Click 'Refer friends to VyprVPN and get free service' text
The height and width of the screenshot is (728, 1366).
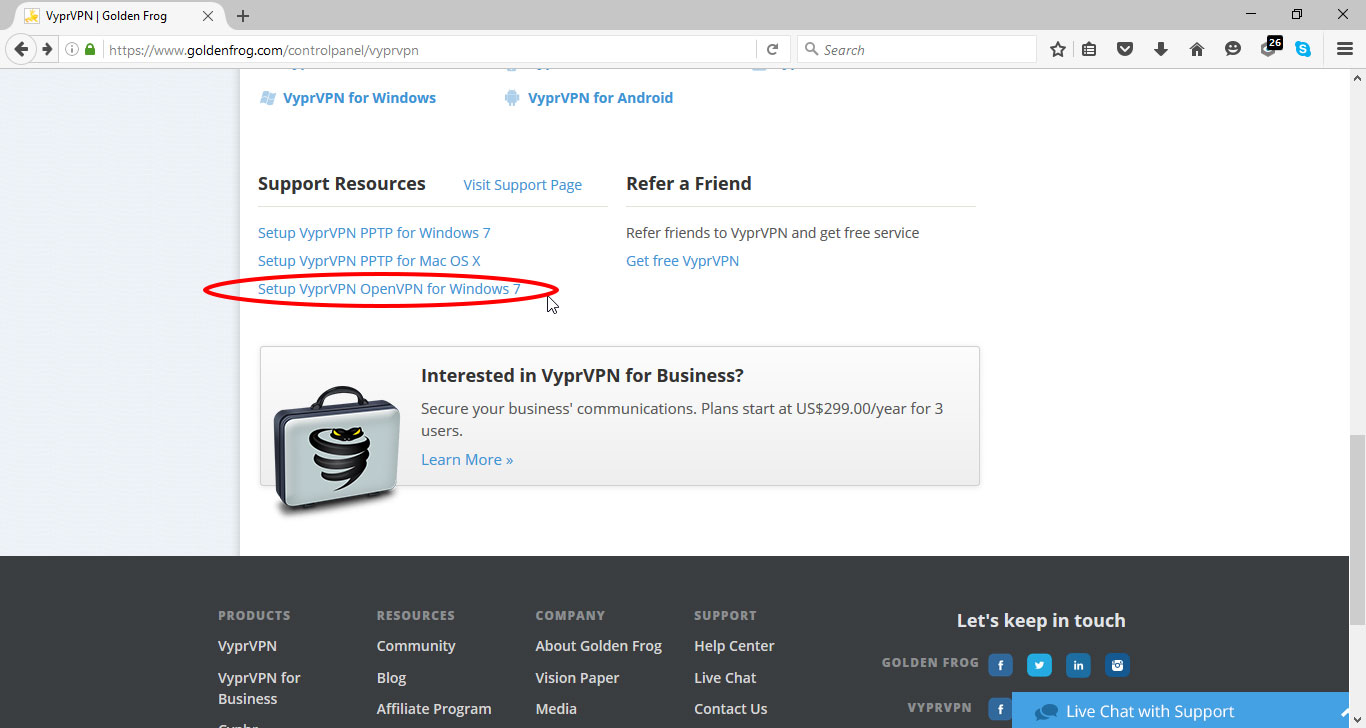tap(772, 233)
